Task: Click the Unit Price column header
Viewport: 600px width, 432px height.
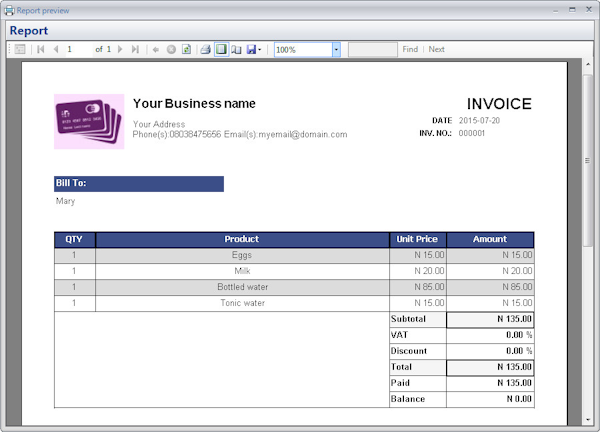Action: pyautogui.click(x=417, y=240)
